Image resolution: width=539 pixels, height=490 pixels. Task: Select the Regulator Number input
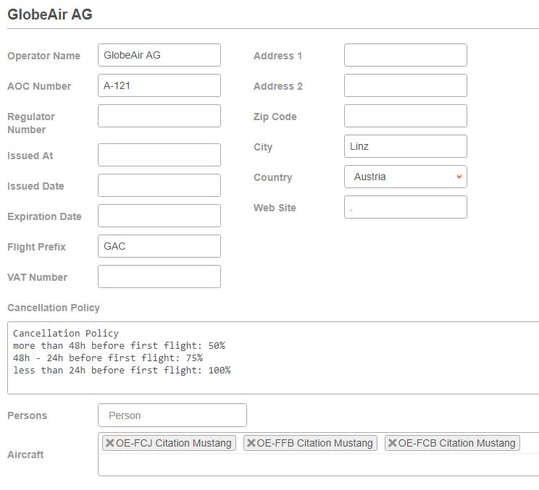[159, 116]
